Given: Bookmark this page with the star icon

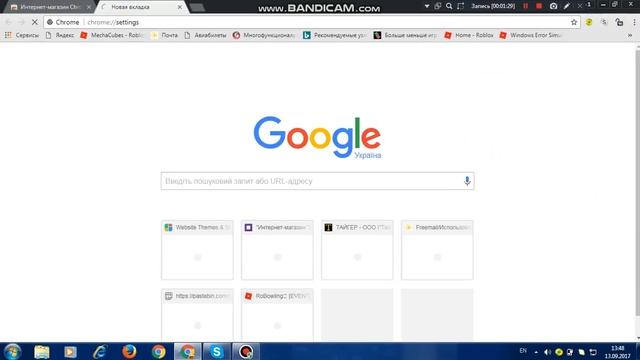Looking at the screenshot, I should pyautogui.click(x=574, y=22).
